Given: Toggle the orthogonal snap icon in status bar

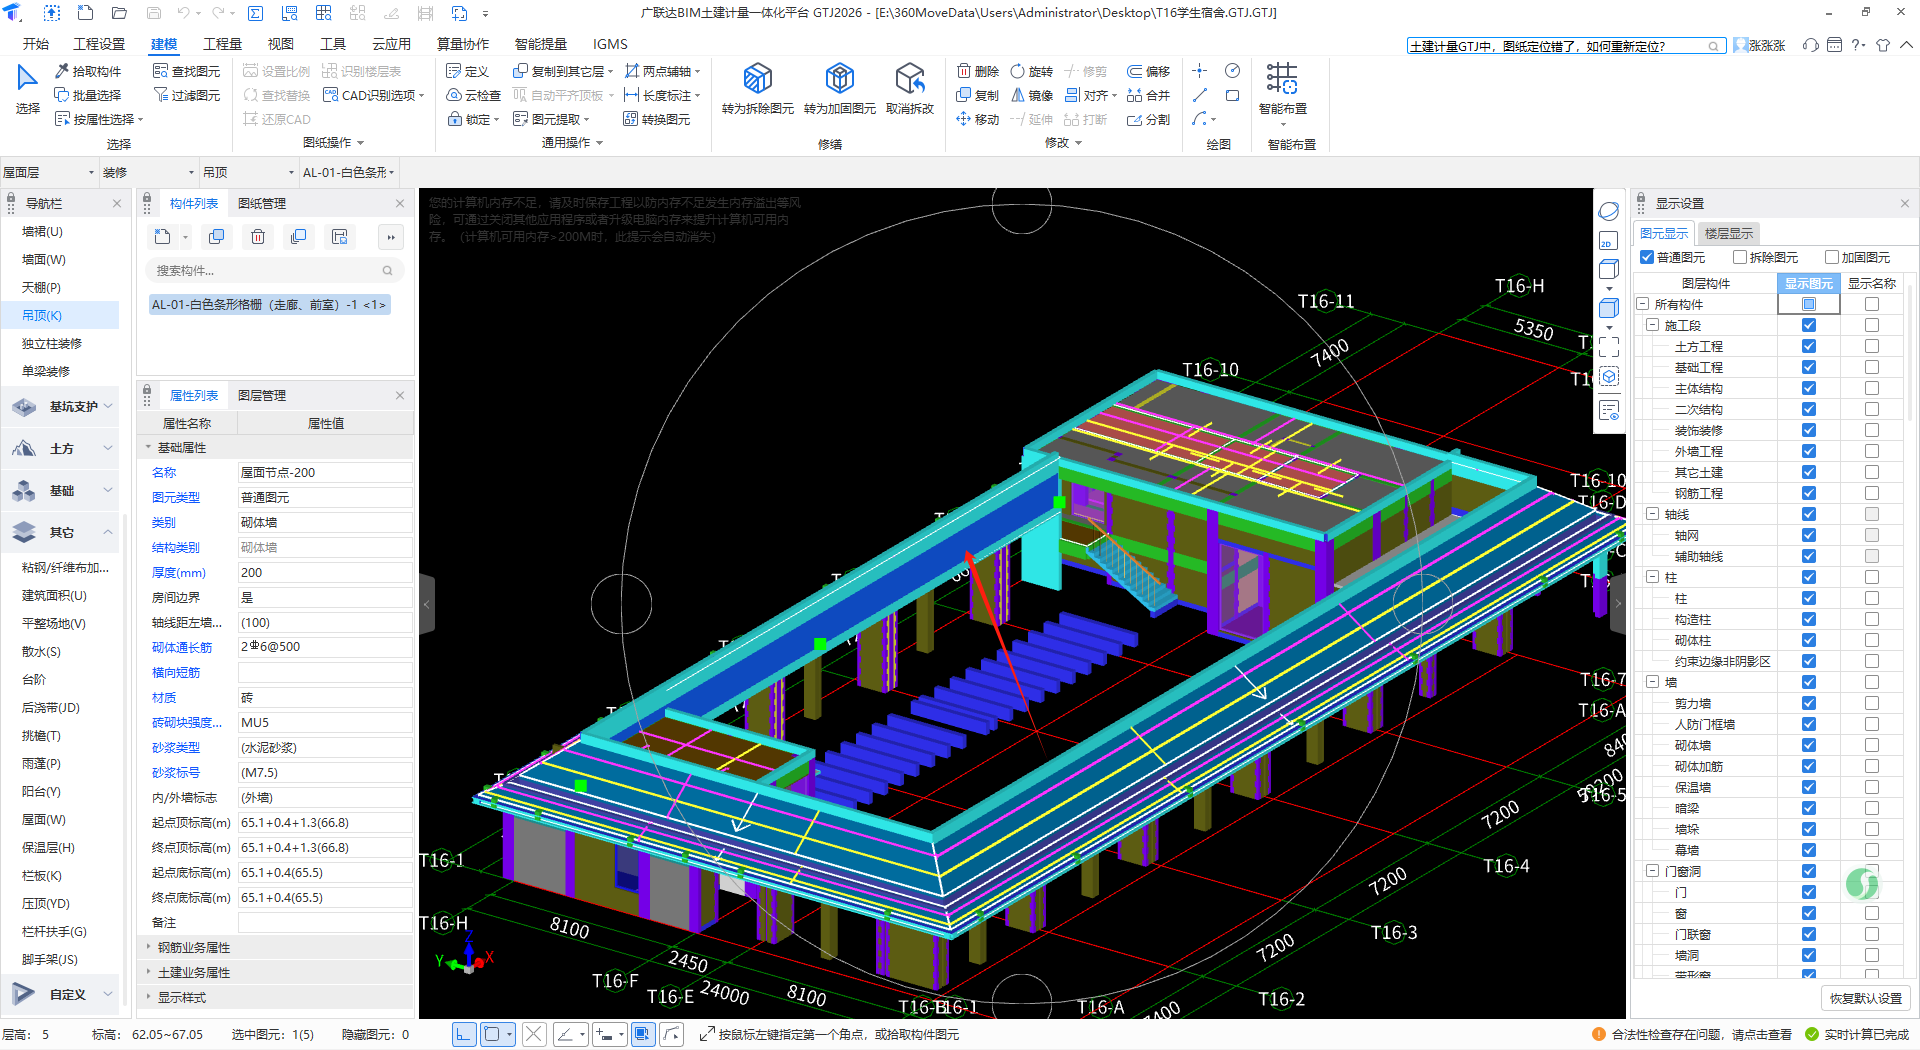Looking at the screenshot, I should [x=464, y=1034].
